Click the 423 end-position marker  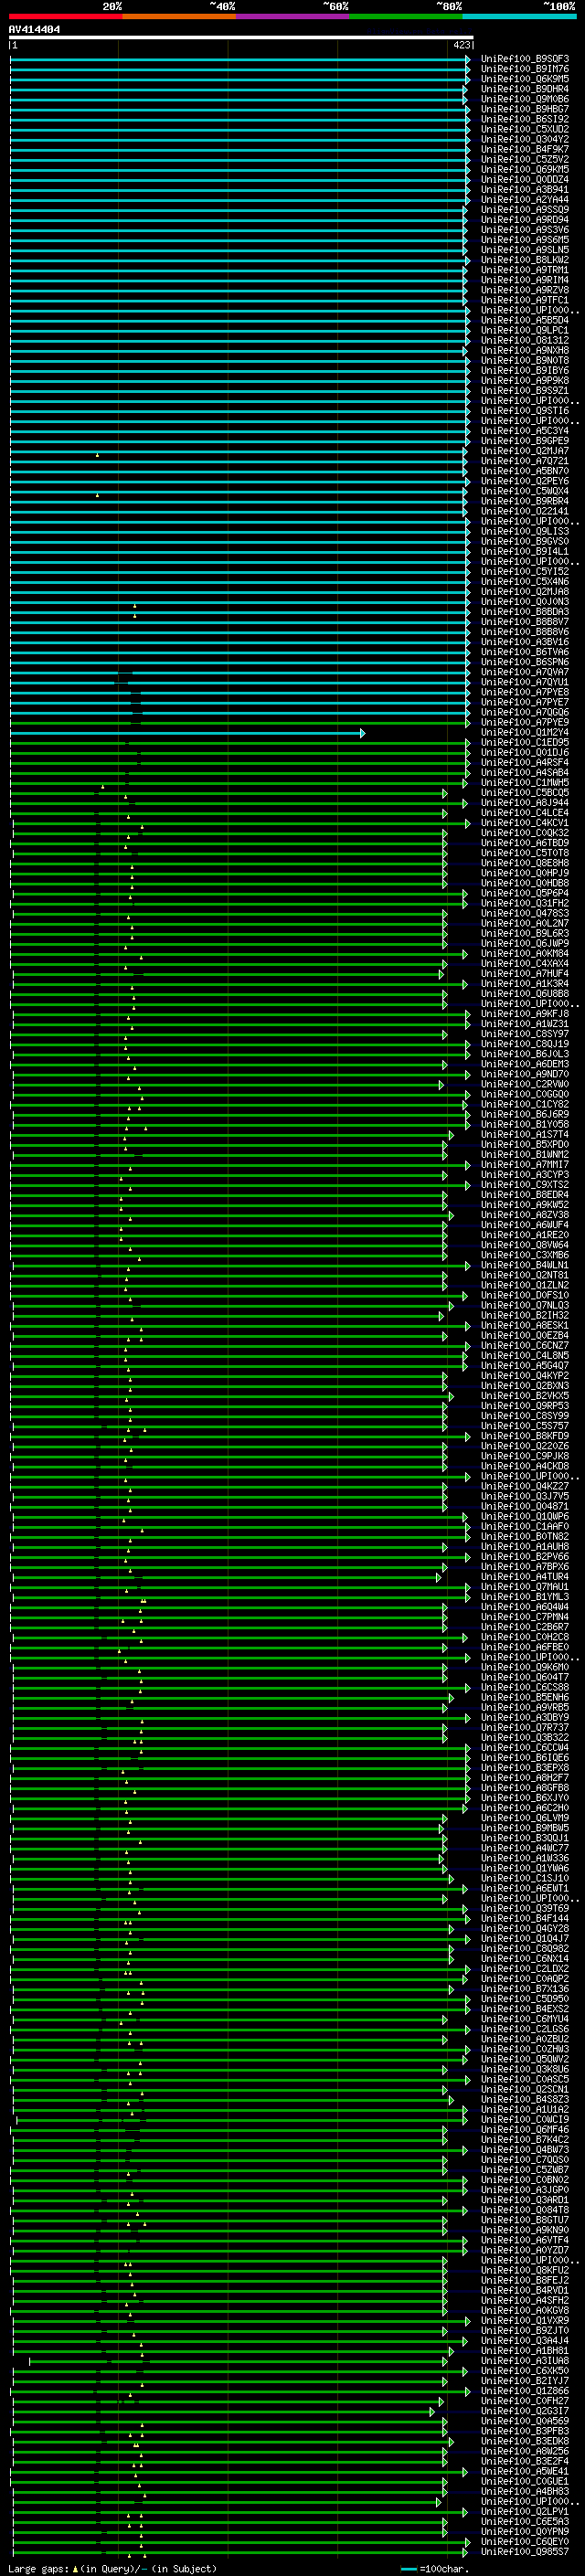pyautogui.click(x=461, y=45)
